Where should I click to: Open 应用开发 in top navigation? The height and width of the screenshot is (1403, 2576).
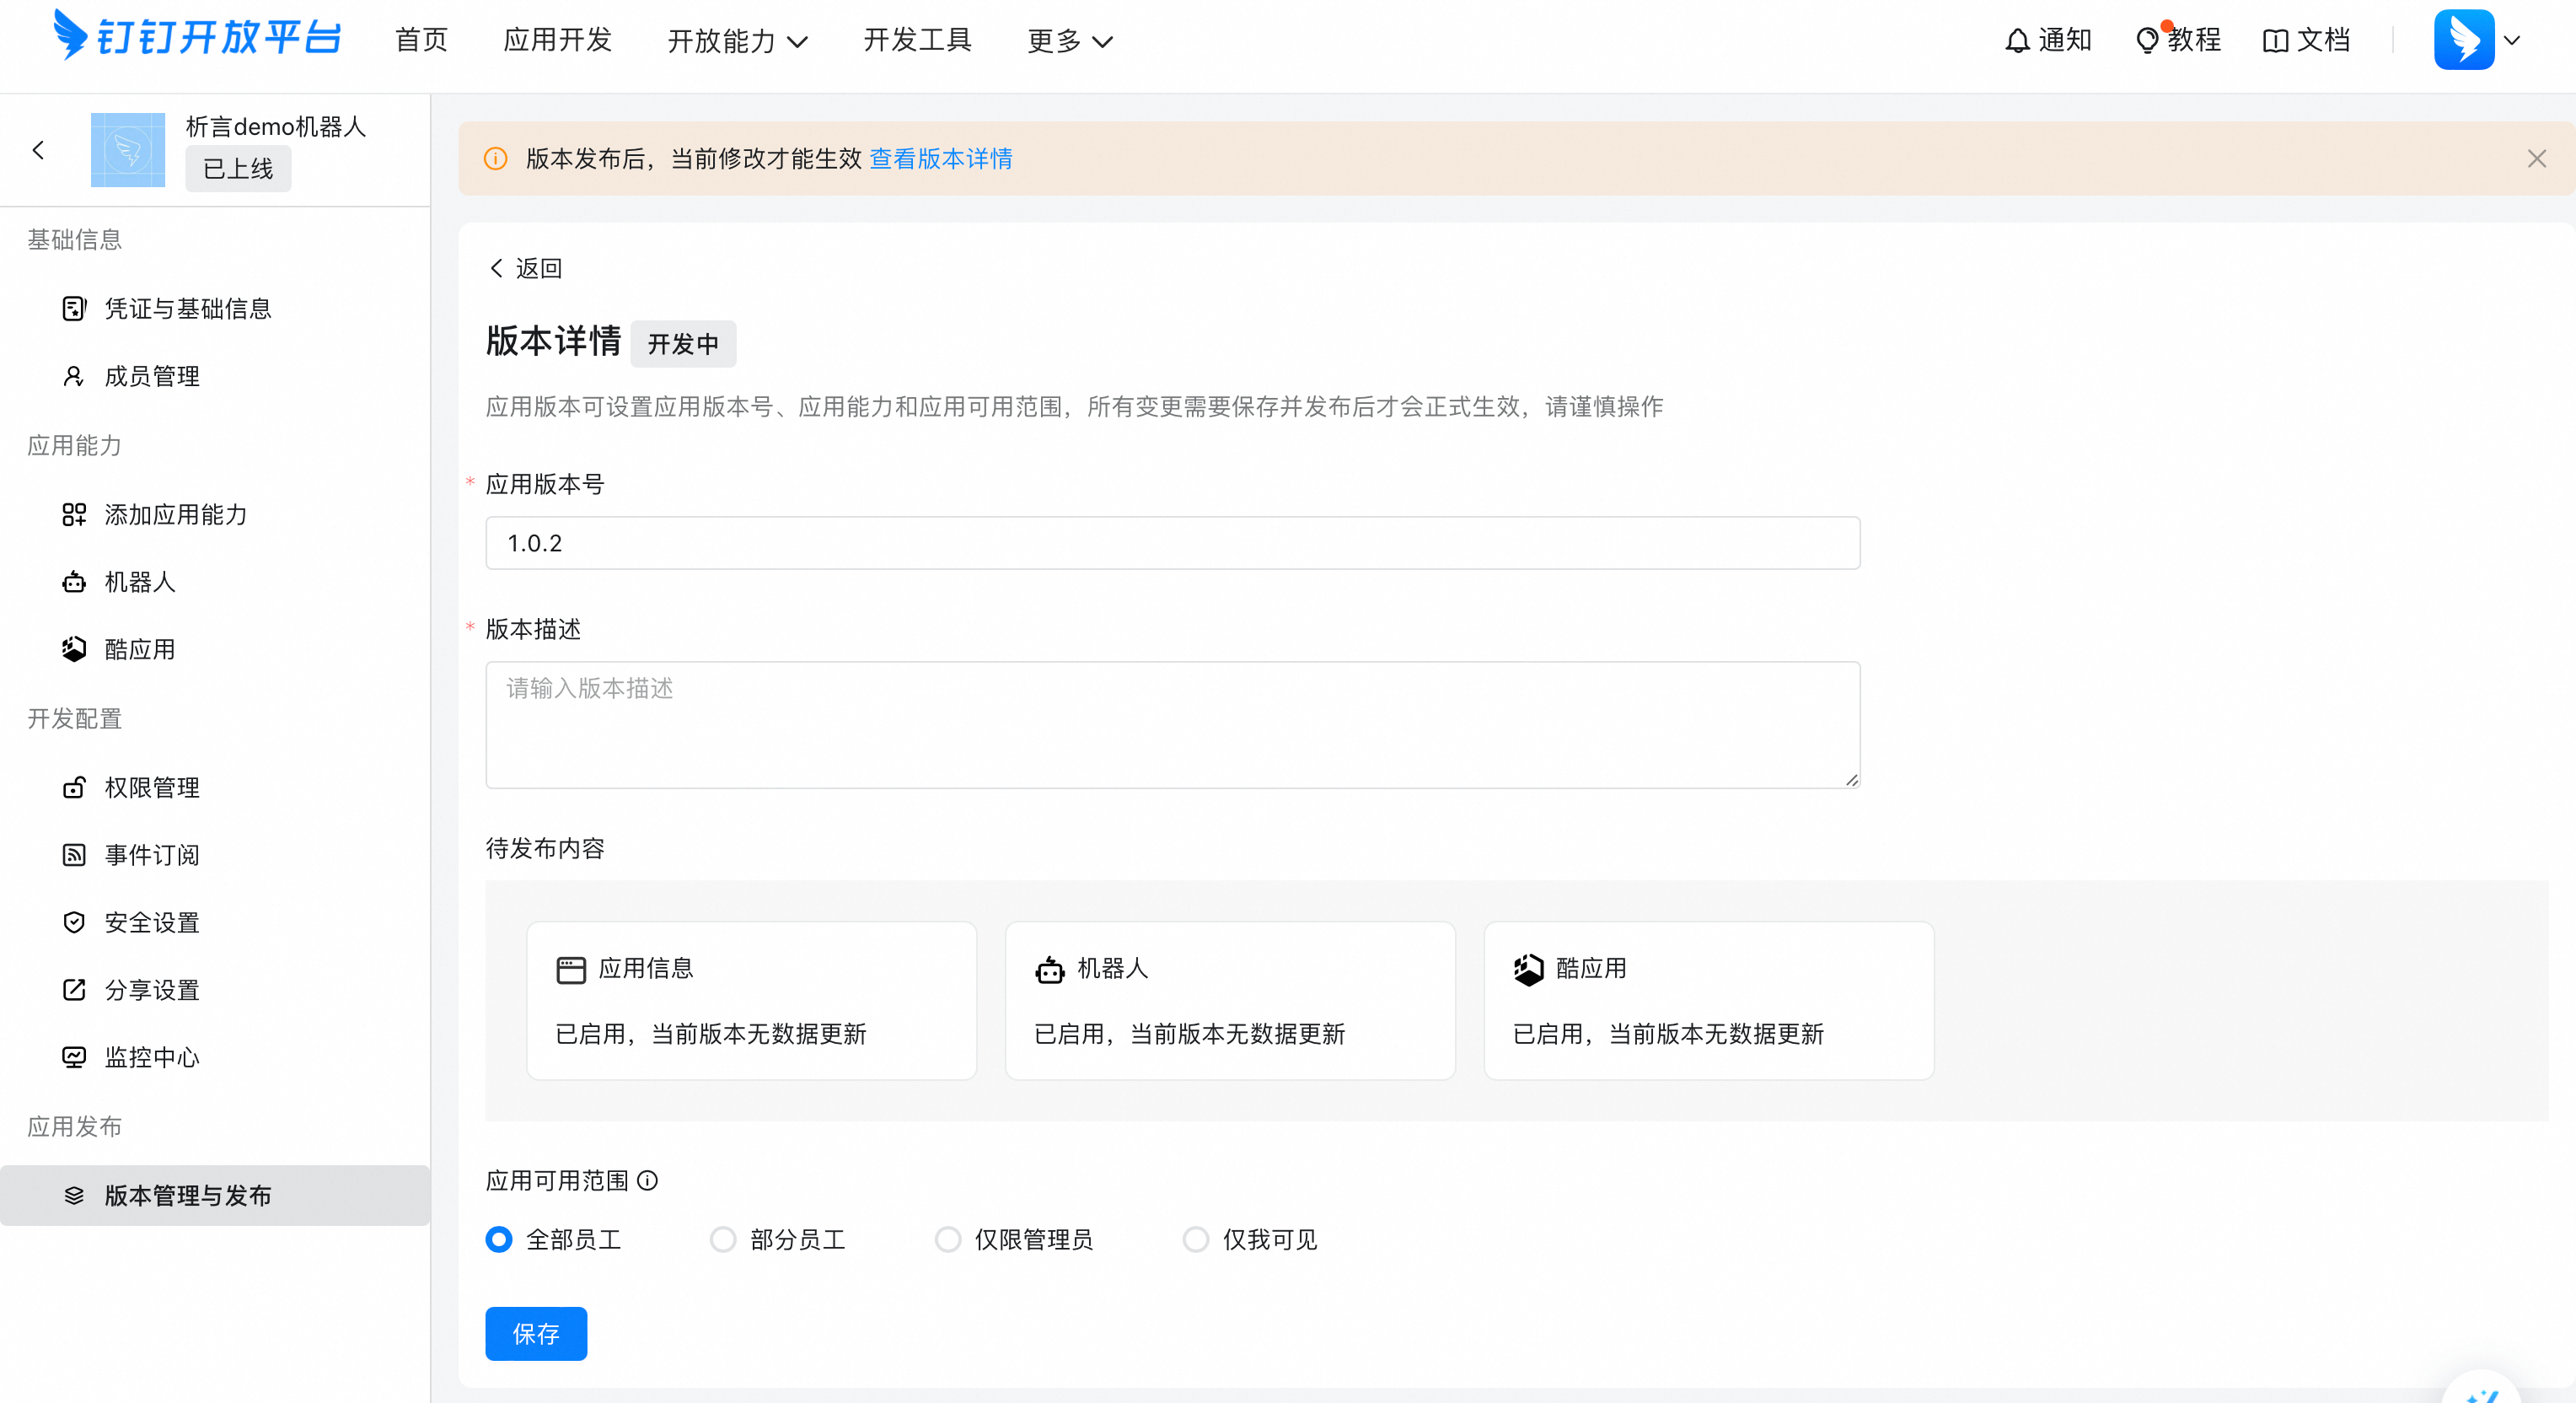pos(558,40)
